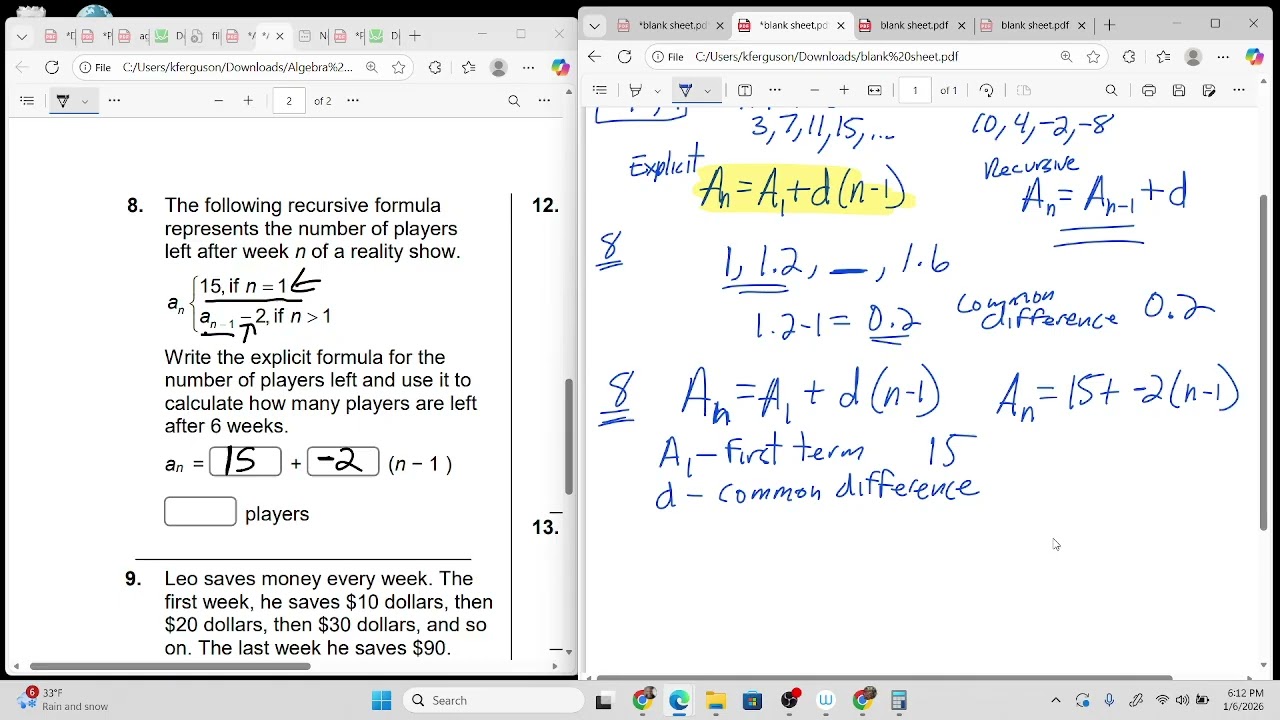Click fit to width icon in blank sheet PDF
The width and height of the screenshot is (1280, 720).
click(x=874, y=90)
